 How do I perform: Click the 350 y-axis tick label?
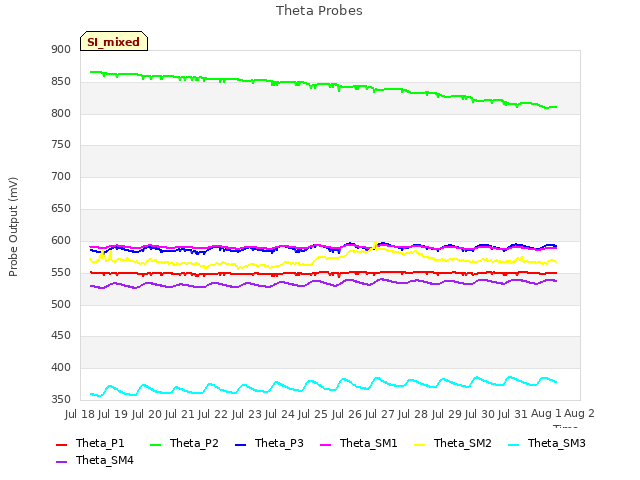61,399
